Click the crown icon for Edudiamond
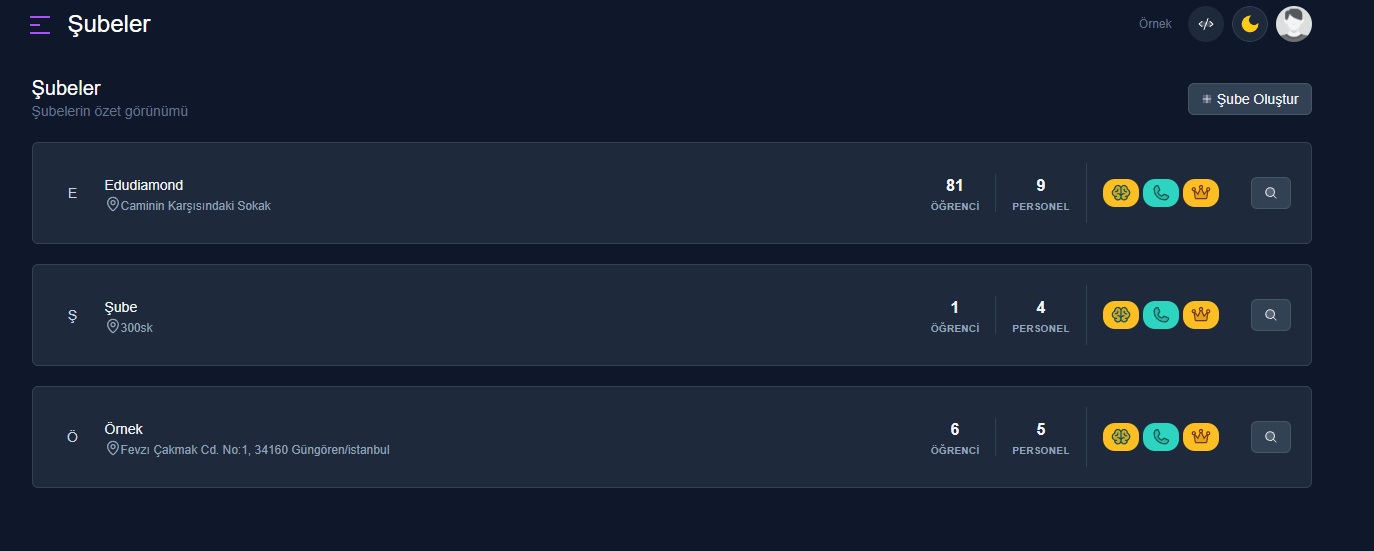 point(1201,193)
